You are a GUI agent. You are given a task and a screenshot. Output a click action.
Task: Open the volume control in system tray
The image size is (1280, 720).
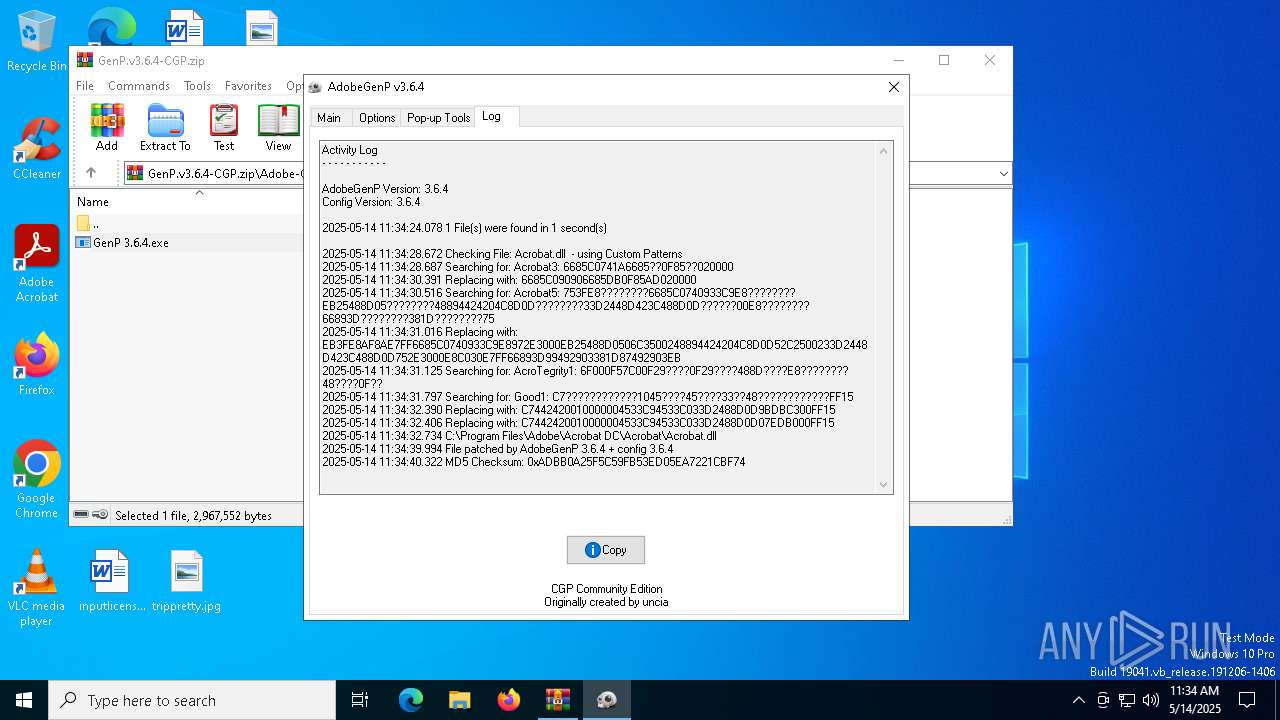click(x=1150, y=700)
